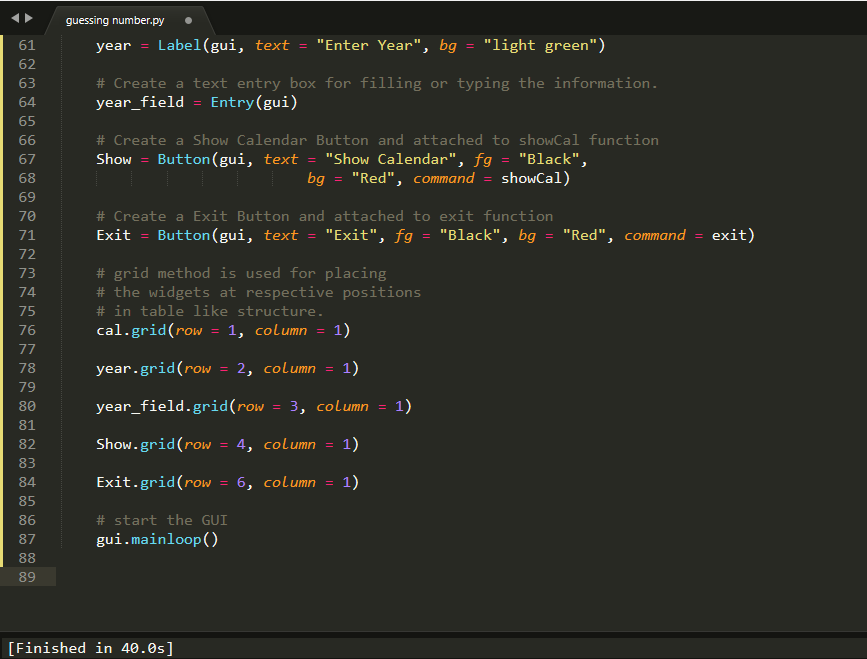Click the Label function call on line 61
867x659 pixels.
pyautogui.click(x=180, y=44)
